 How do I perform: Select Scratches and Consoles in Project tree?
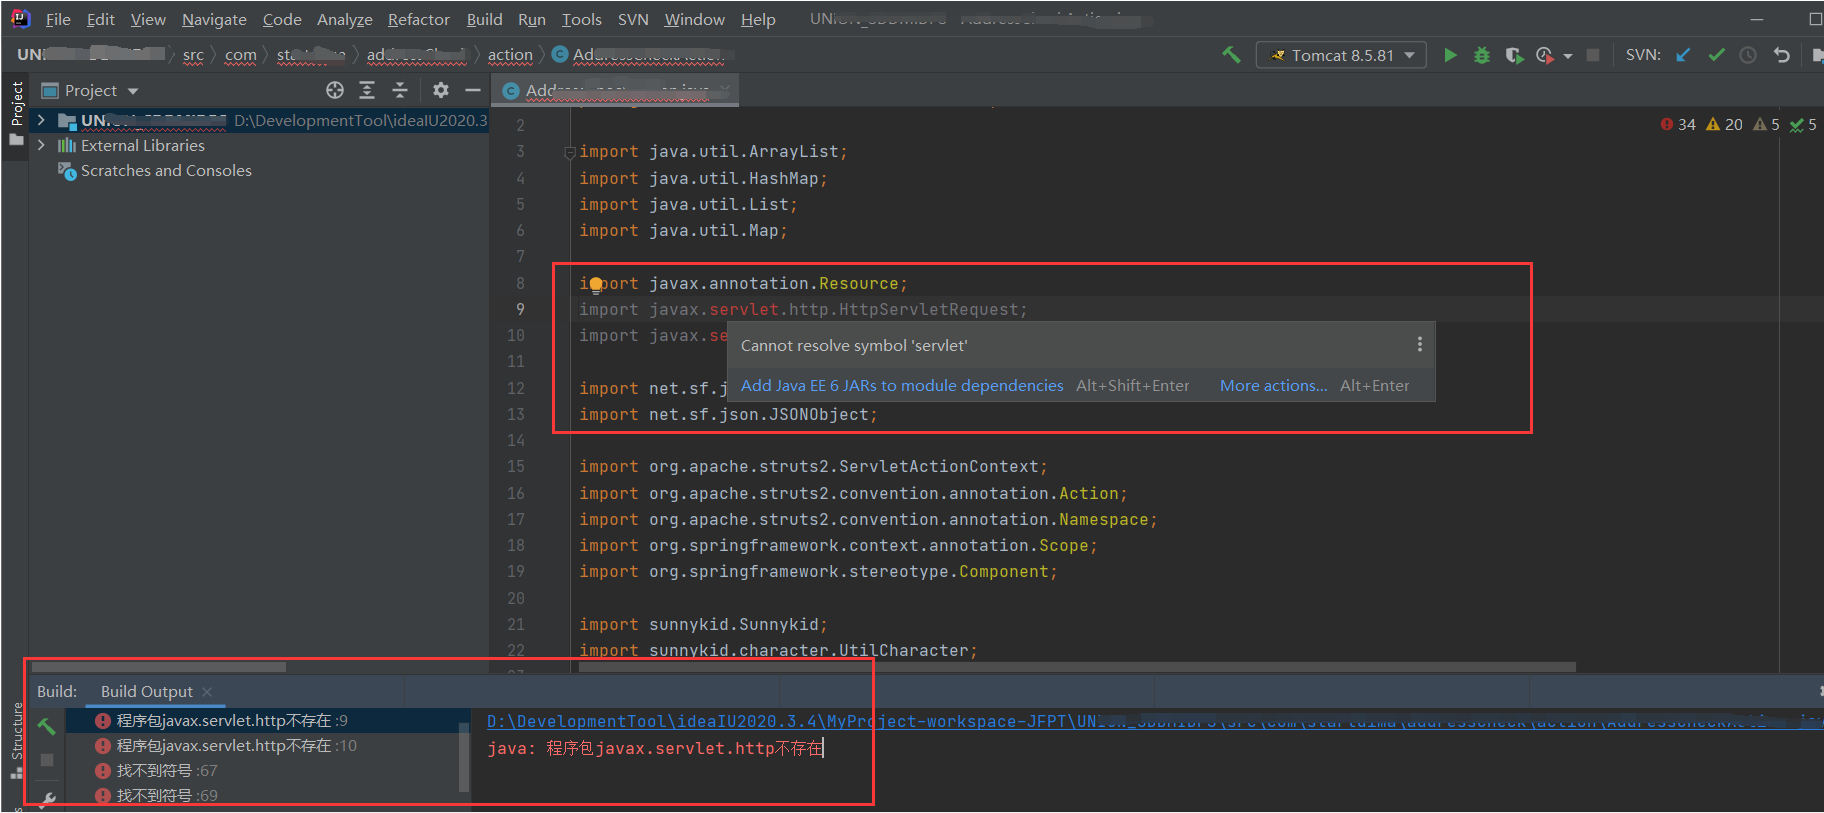166,170
